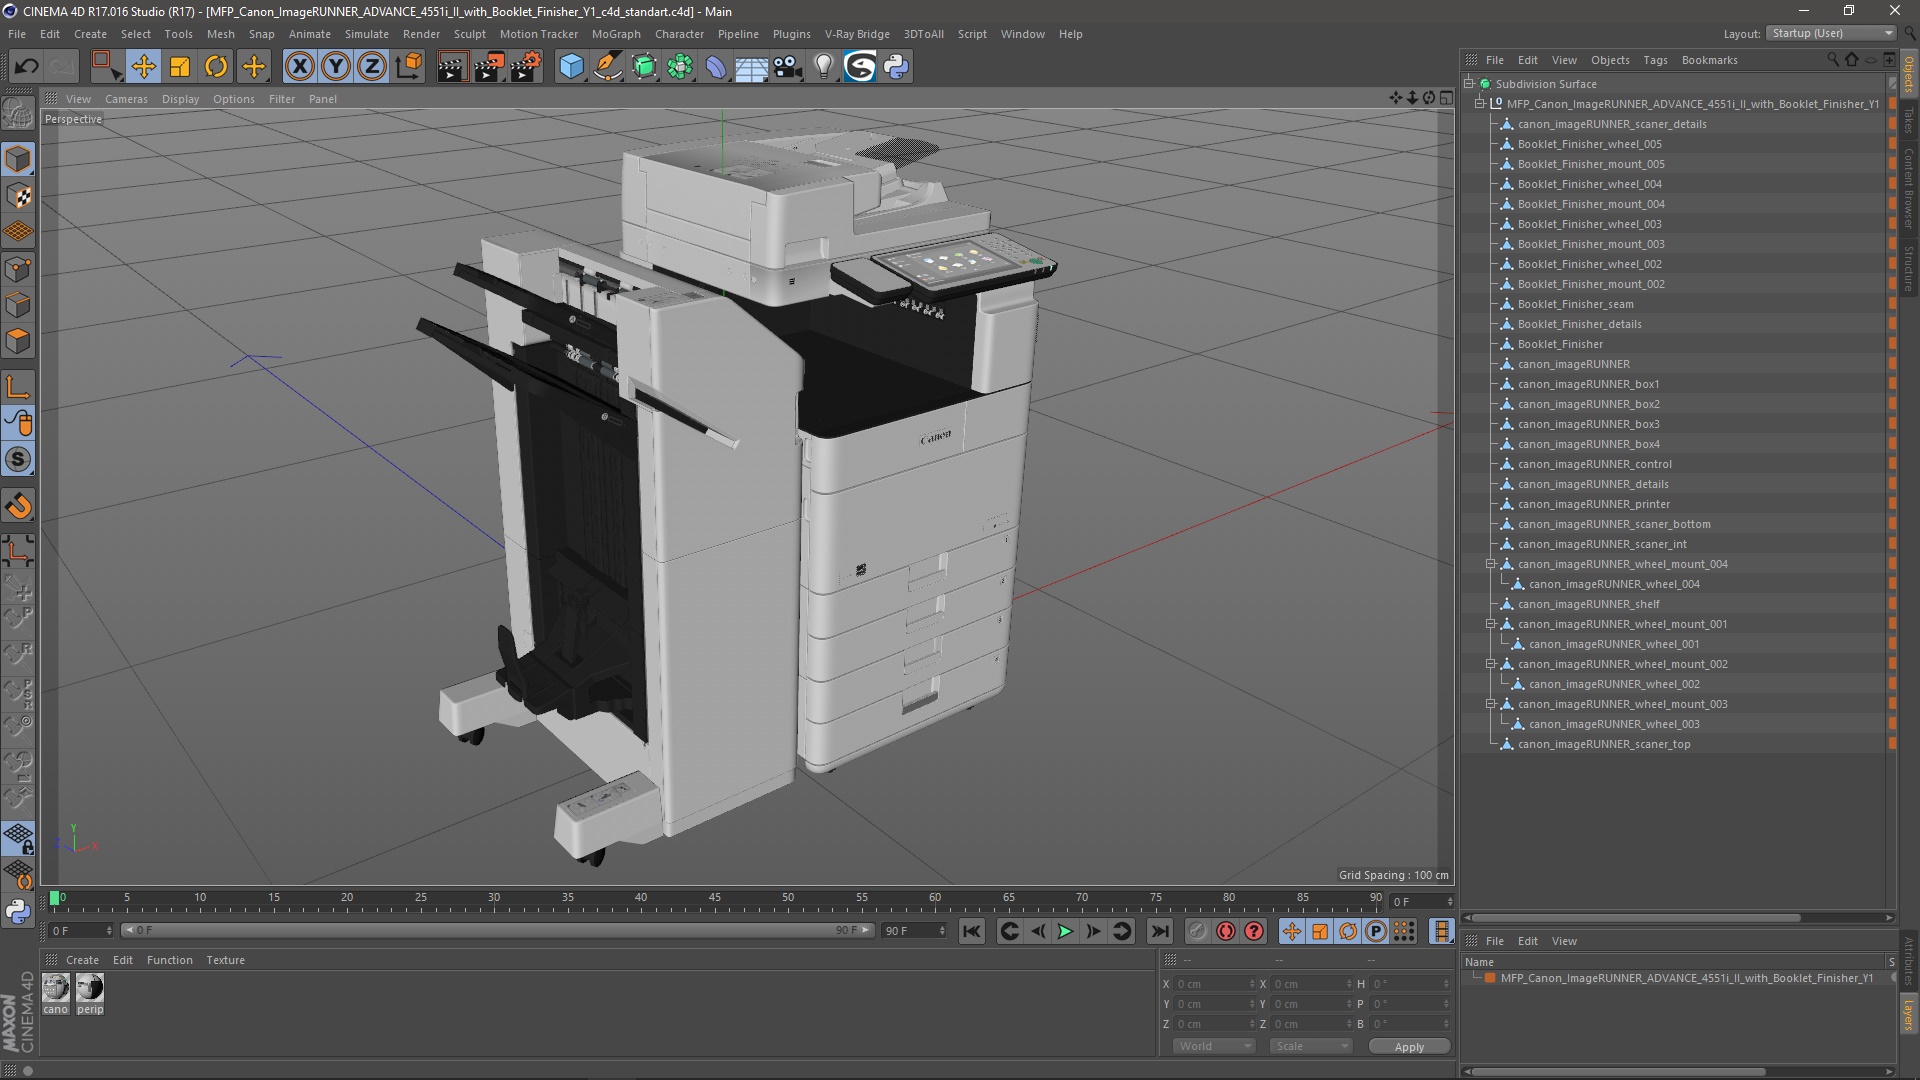The image size is (1920, 1080).
Task: Collapse the Subdivision Surface tree node
Action: coord(1469,84)
